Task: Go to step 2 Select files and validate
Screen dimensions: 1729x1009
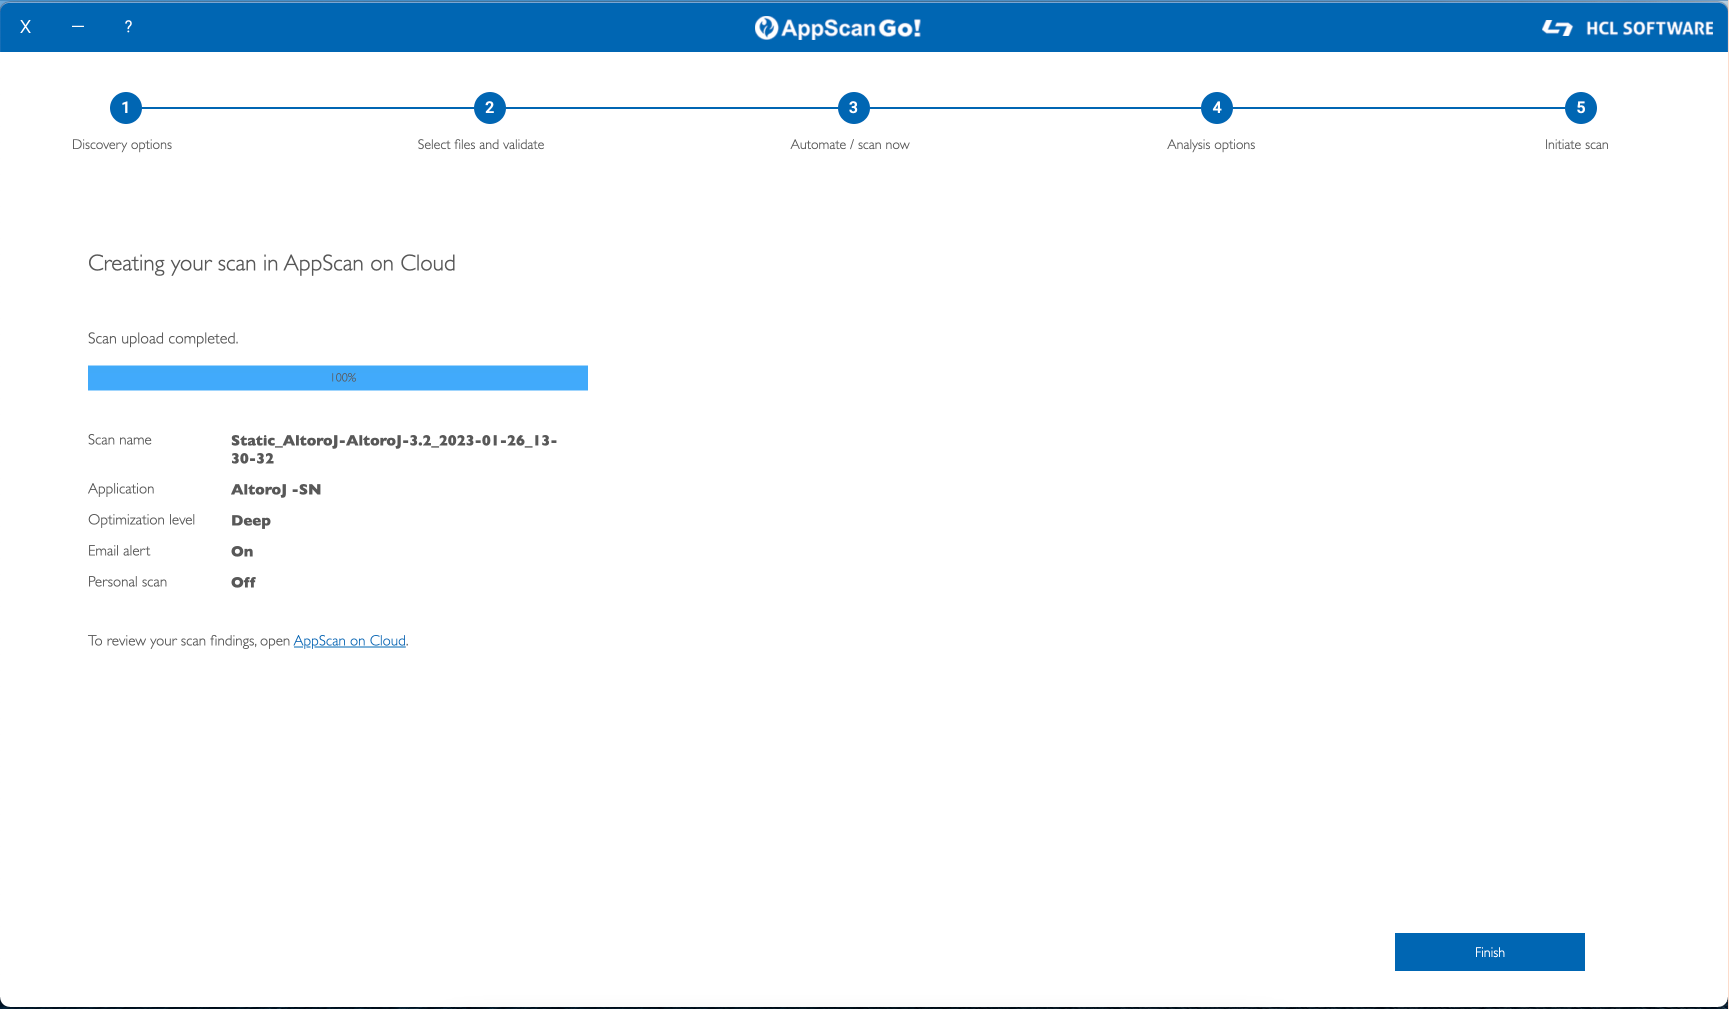Action: coord(489,108)
